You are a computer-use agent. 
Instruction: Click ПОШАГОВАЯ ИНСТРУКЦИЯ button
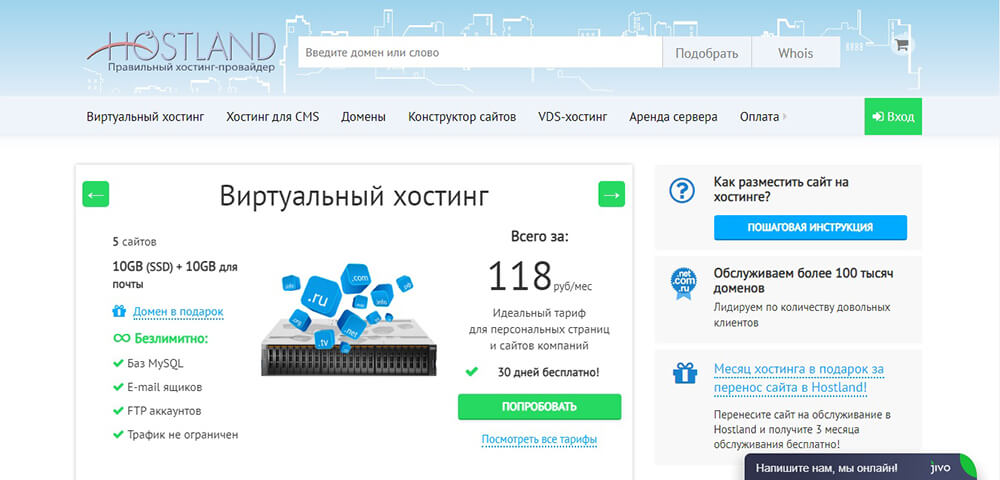810,227
